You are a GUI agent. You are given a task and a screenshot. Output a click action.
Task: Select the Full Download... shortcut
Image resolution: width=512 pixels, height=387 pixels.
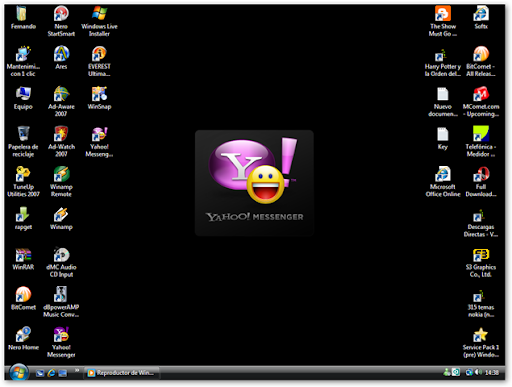(481, 182)
